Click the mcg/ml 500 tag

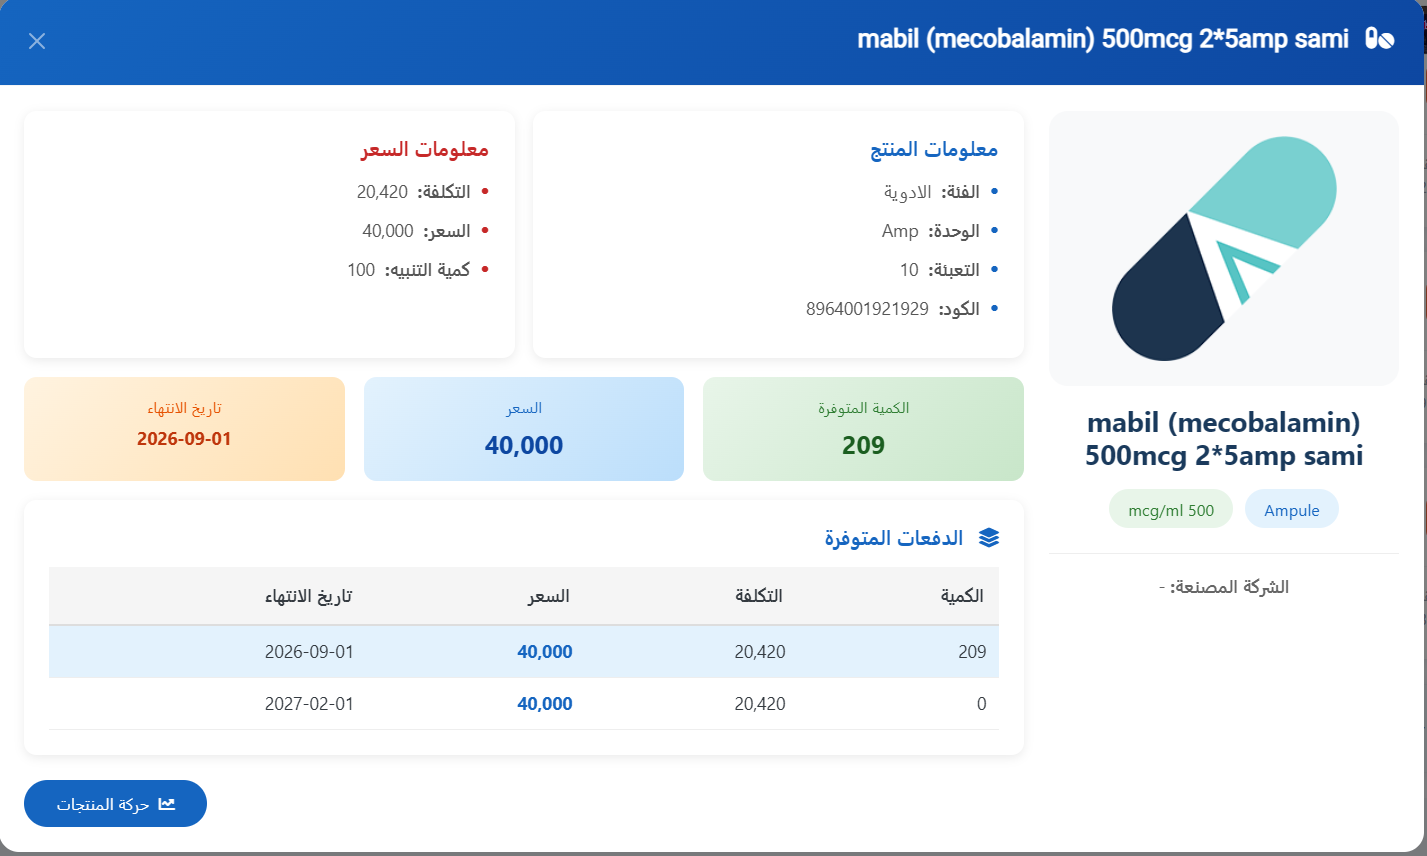point(1171,510)
